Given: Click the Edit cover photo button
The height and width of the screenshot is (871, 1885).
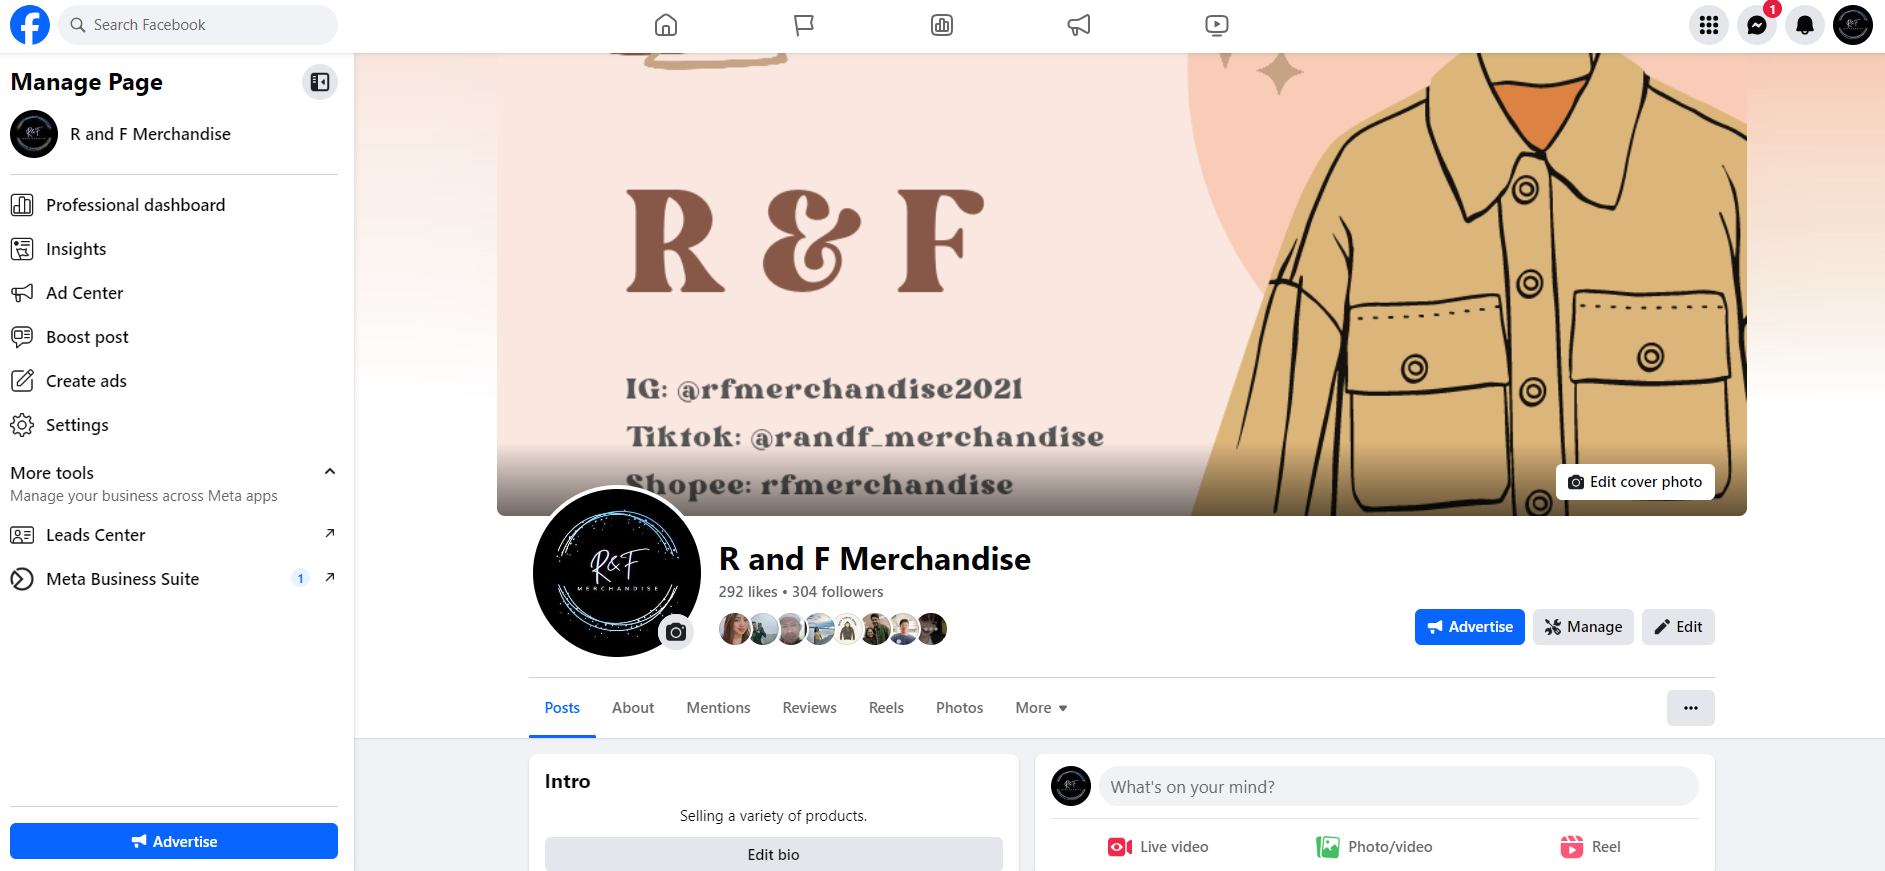Looking at the screenshot, I should pos(1635,482).
